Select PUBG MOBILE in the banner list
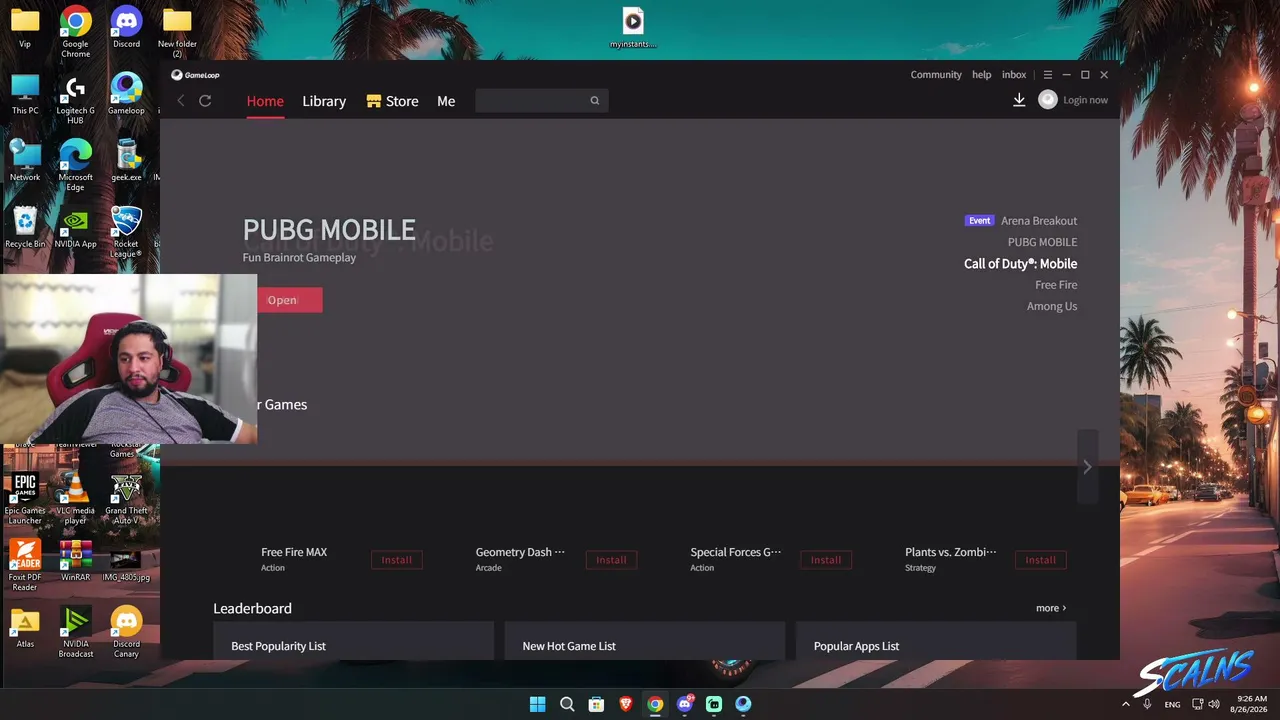This screenshot has width=1280, height=720. tap(1042, 242)
